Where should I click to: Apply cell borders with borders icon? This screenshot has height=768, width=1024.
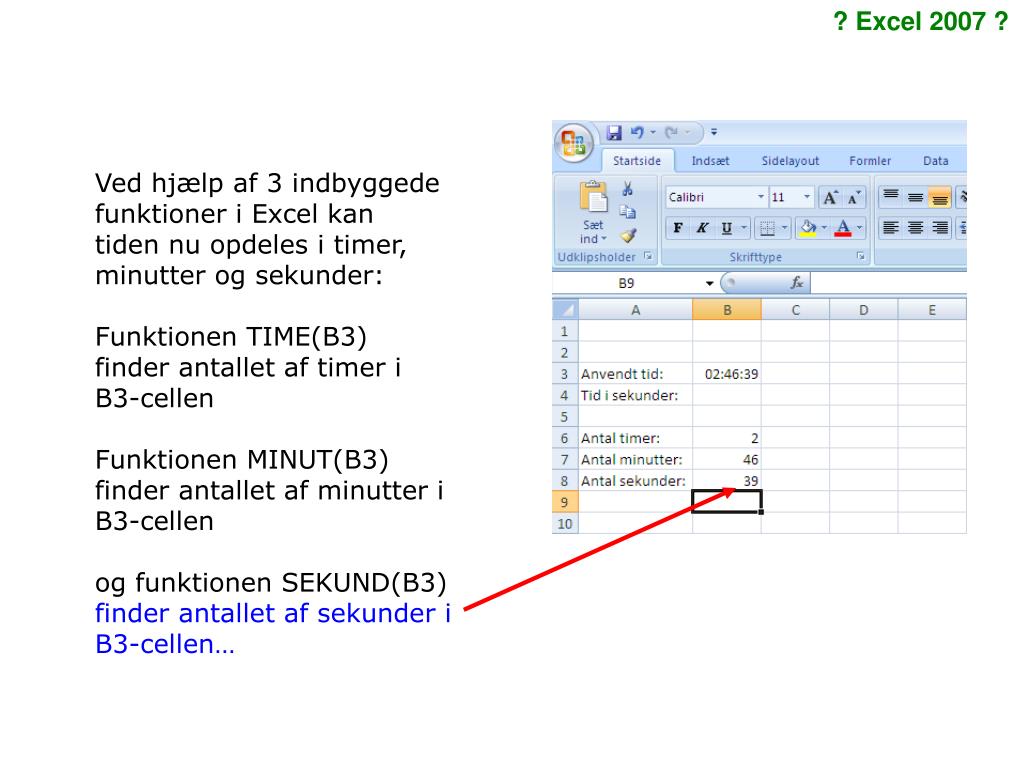[767, 228]
